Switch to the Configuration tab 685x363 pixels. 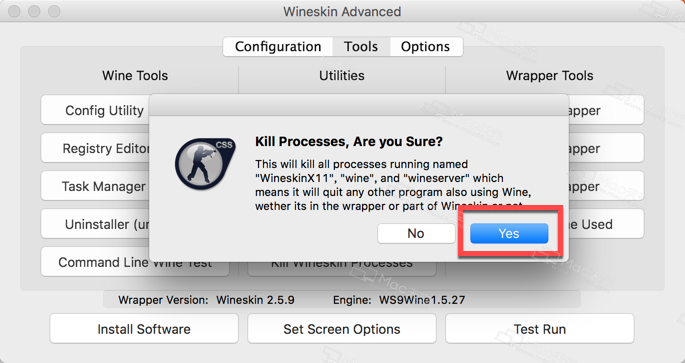point(278,47)
